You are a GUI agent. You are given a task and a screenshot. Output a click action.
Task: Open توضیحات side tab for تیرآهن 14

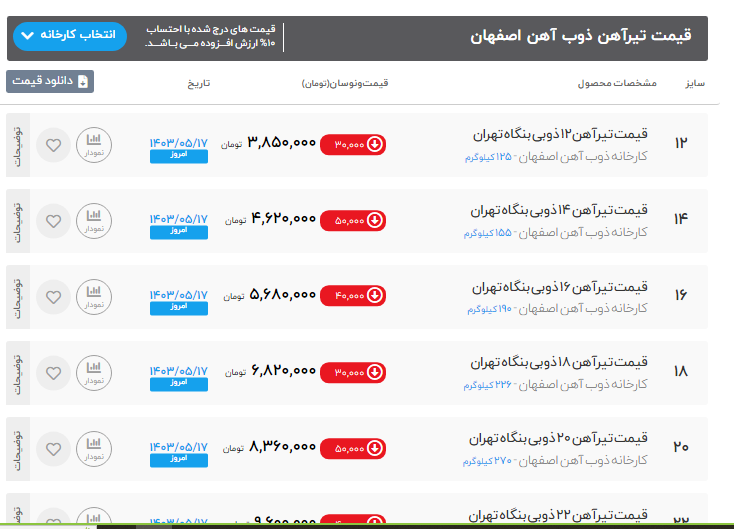tap(17, 220)
